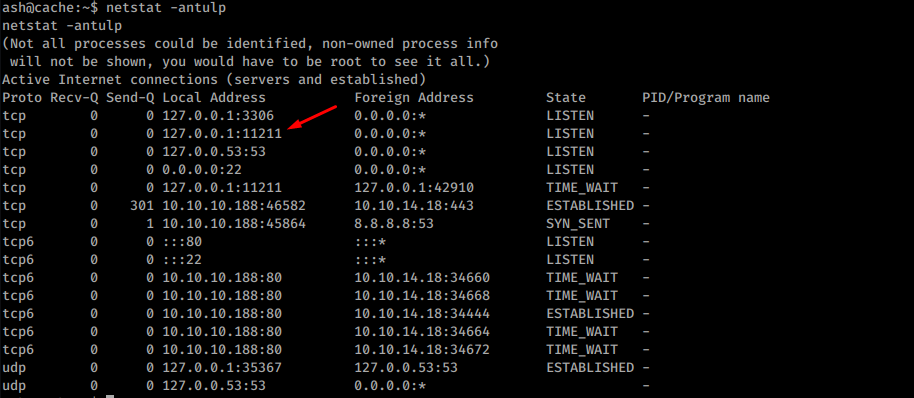The height and width of the screenshot is (398, 914).
Task: Click local address 0.0.0.0:22
Action: pos(202,170)
